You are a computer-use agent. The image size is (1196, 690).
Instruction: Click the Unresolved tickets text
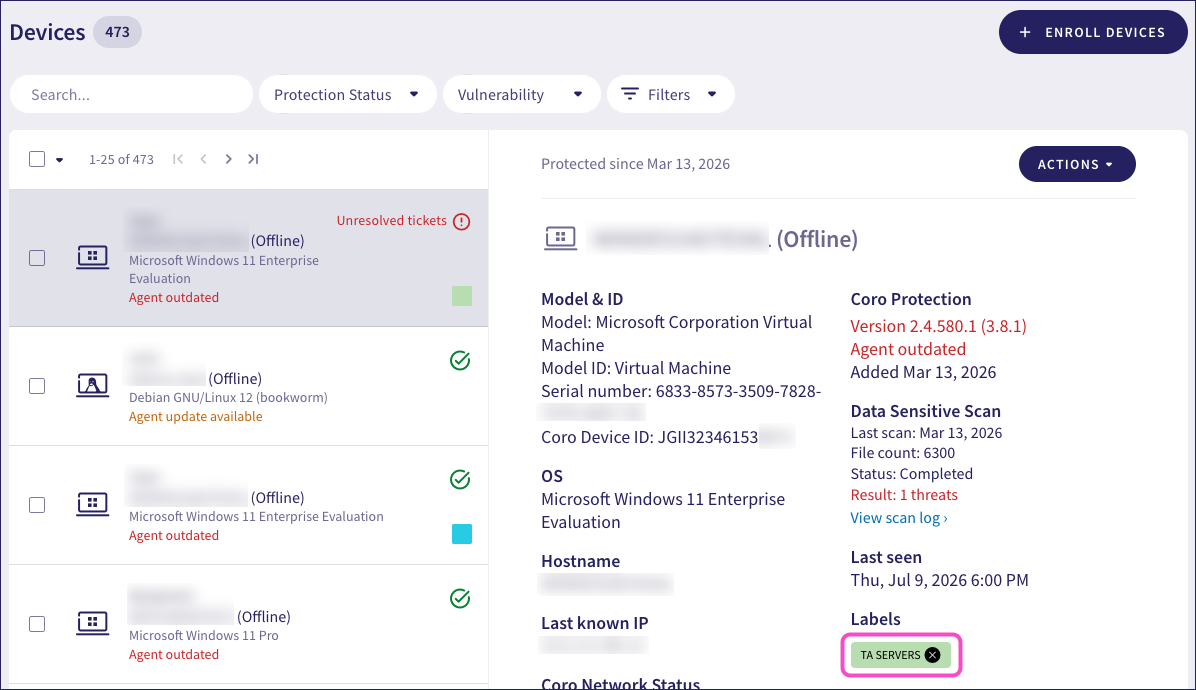tap(391, 220)
